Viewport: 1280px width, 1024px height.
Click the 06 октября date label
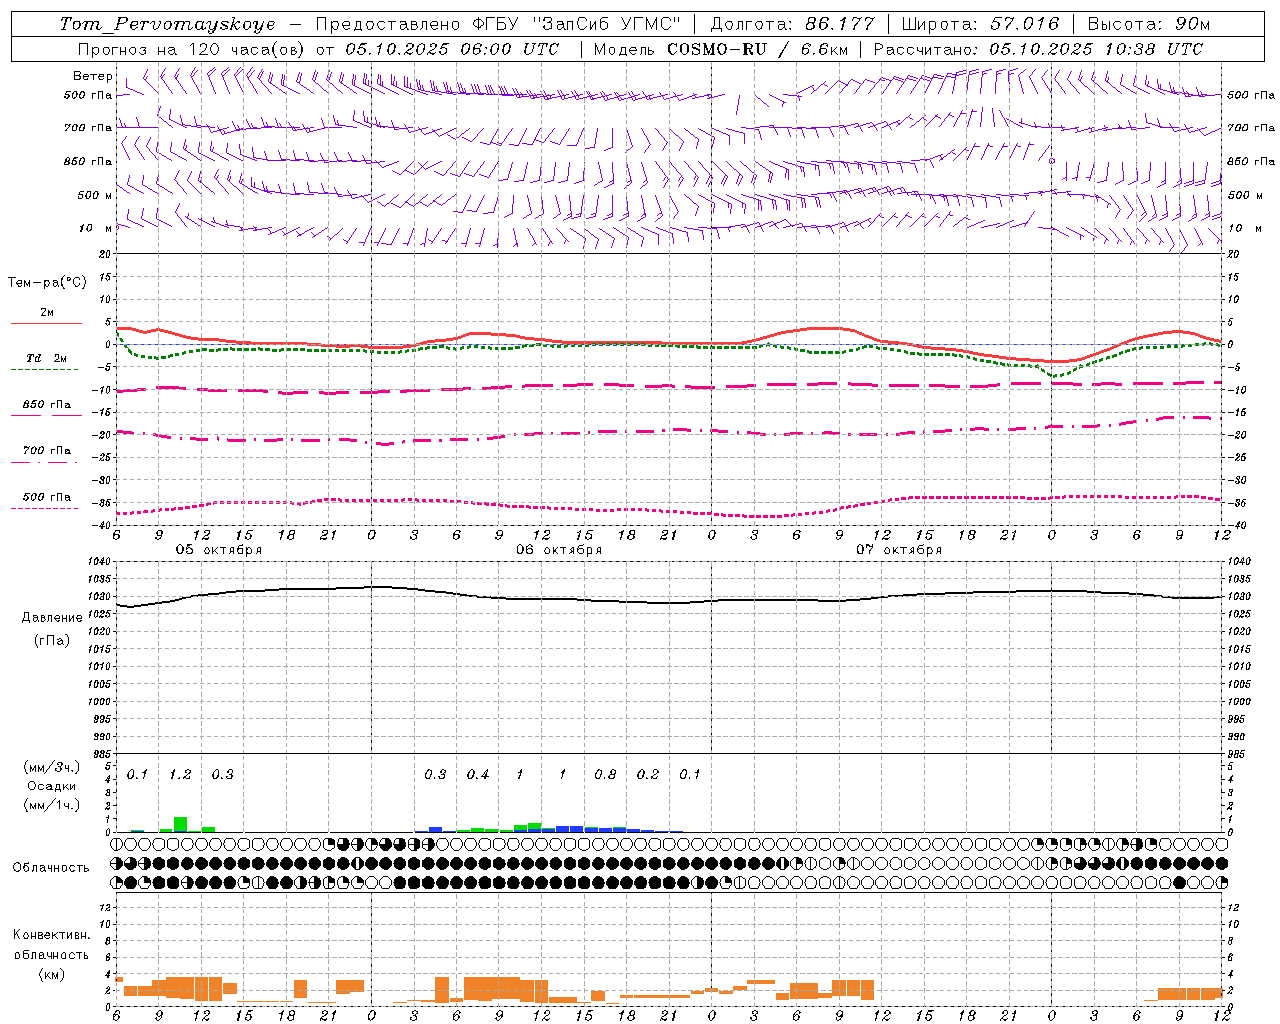click(559, 550)
